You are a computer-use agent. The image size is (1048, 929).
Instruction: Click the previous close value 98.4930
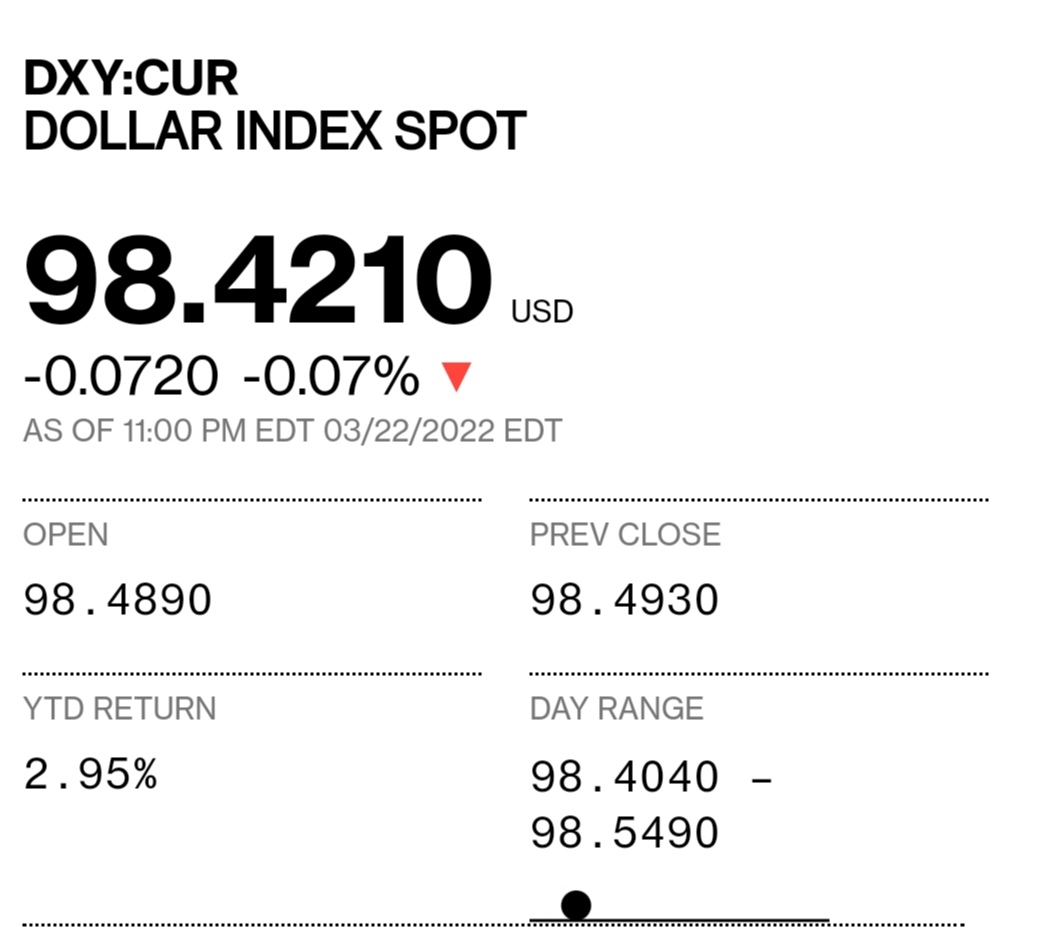(x=624, y=600)
